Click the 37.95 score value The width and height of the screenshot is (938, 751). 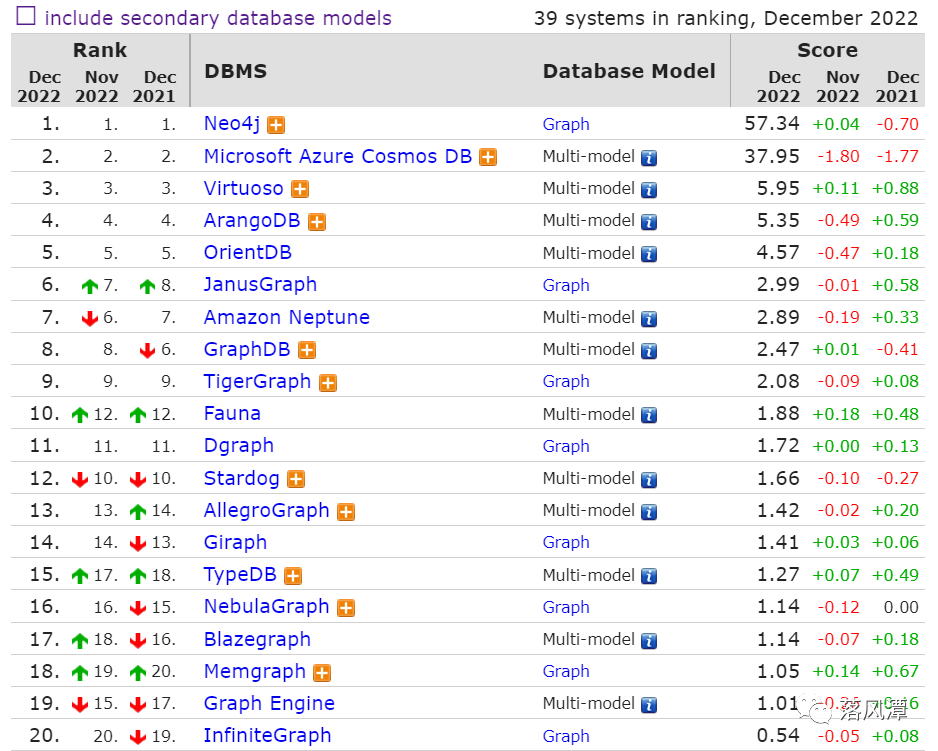point(772,156)
